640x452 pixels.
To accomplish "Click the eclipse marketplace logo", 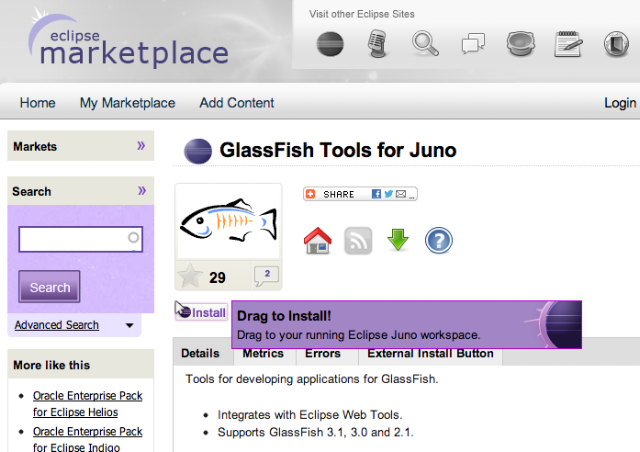I will (129, 39).
